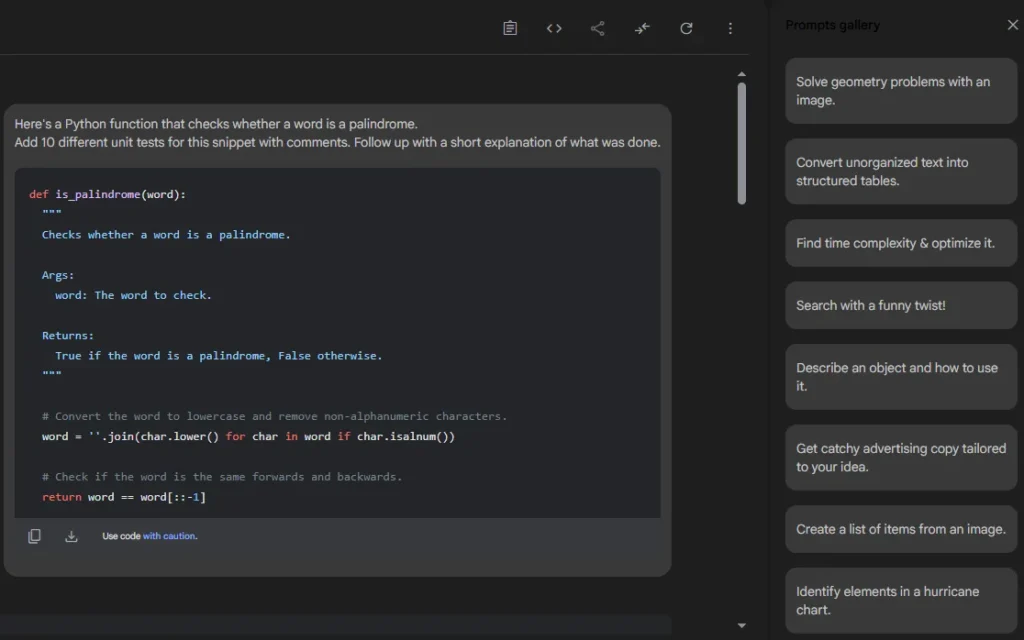
Task: Pick 'Get catchy advertising copy' prompt card
Action: pyautogui.click(x=901, y=458)
